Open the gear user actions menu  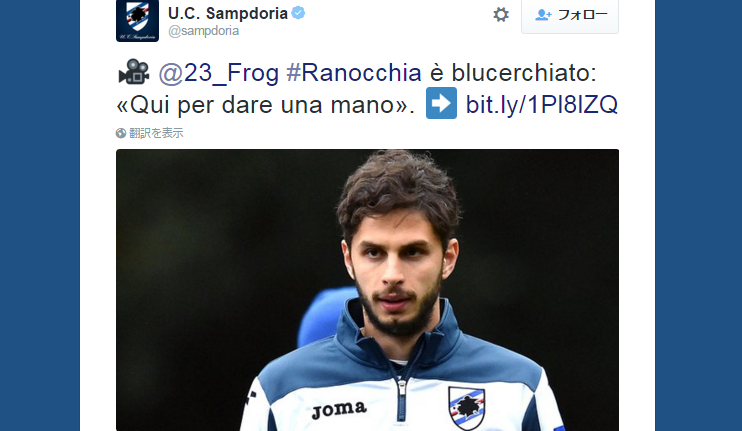(x=501, y=15)
